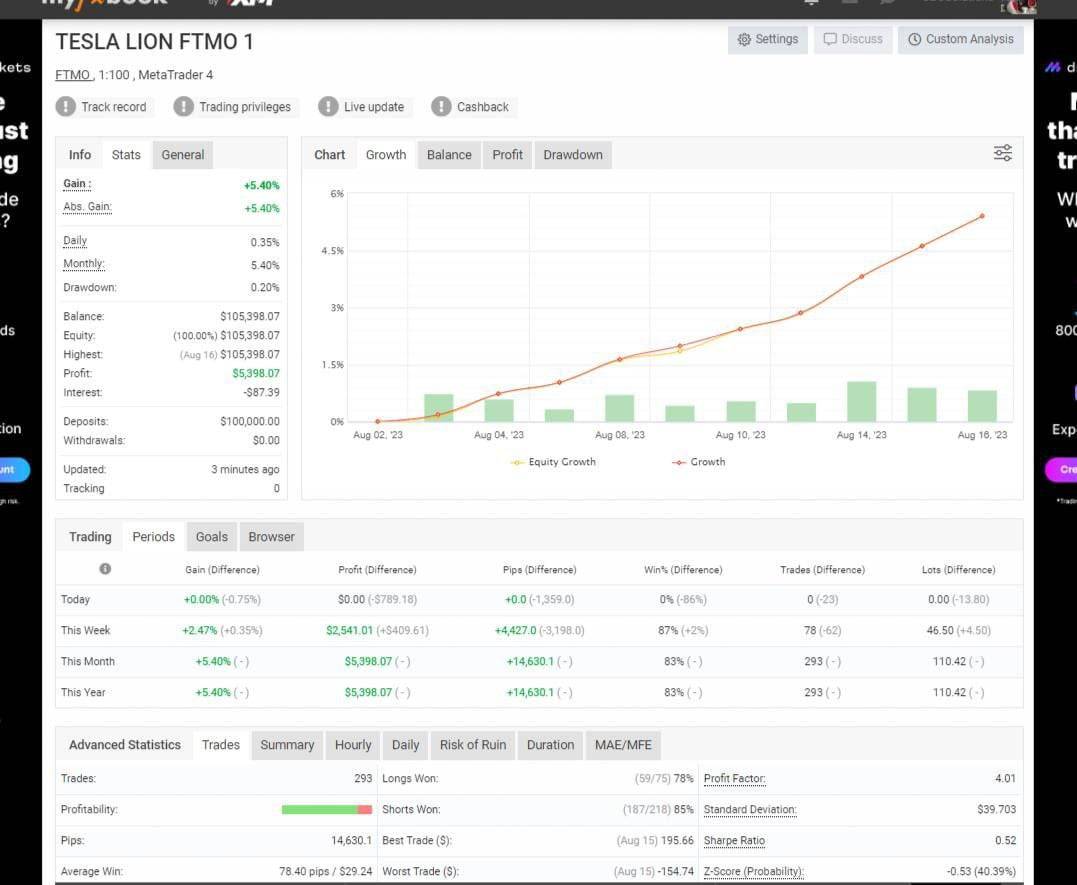Open the MAE/MFE statistics tab
The width and height of the screenshot is (1077, 885).
(x=623, y=745)
